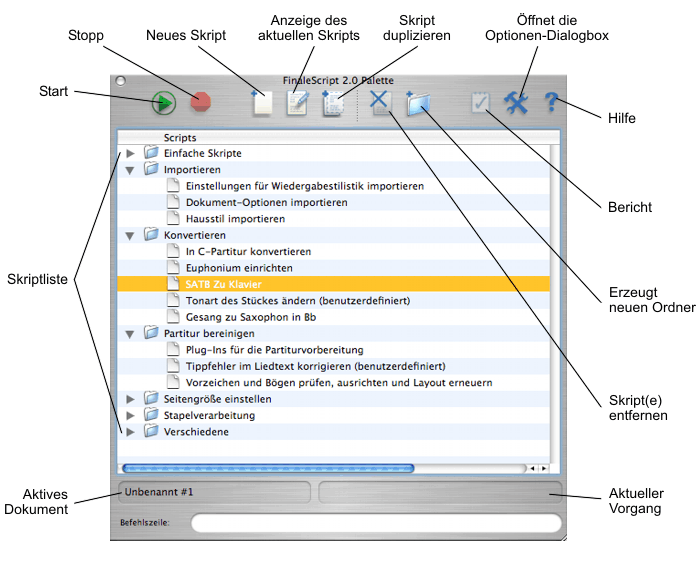Select the Seitengröße einstellen folder icon
This screenshot has height=568, width=699.
pyautogui.click(x=152, y=398)
